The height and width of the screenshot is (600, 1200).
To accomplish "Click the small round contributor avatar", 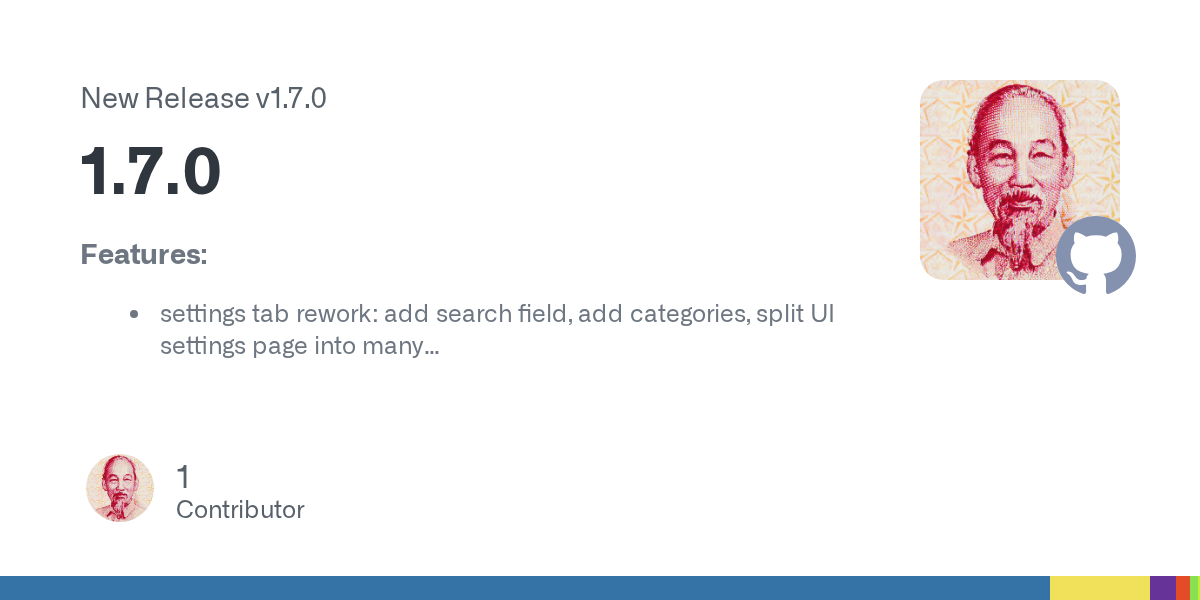I will pyautogui.click(x=120, y=488).
